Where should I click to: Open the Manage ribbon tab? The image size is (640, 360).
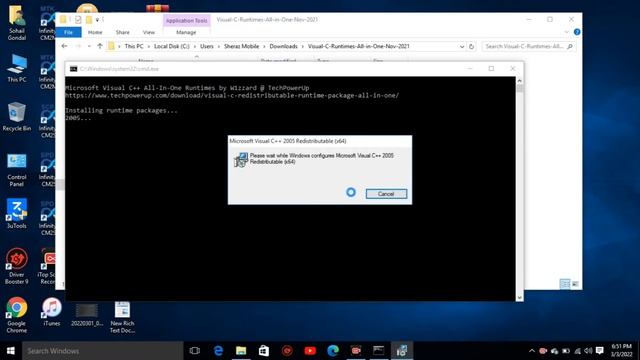point(186,32)
